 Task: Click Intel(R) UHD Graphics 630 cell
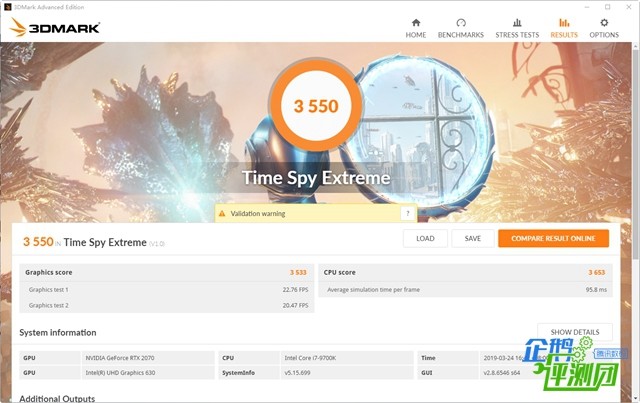pyautogui.click(x=148, y=373)
